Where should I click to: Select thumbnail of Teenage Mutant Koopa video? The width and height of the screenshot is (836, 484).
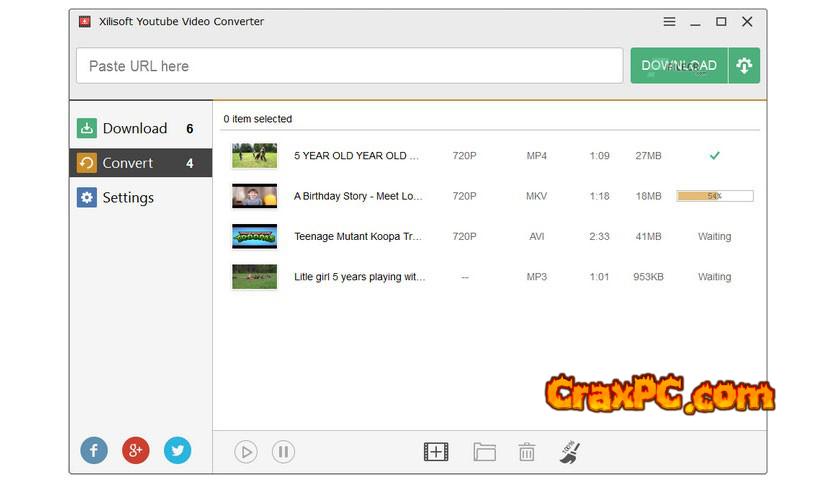coord(254,236)
